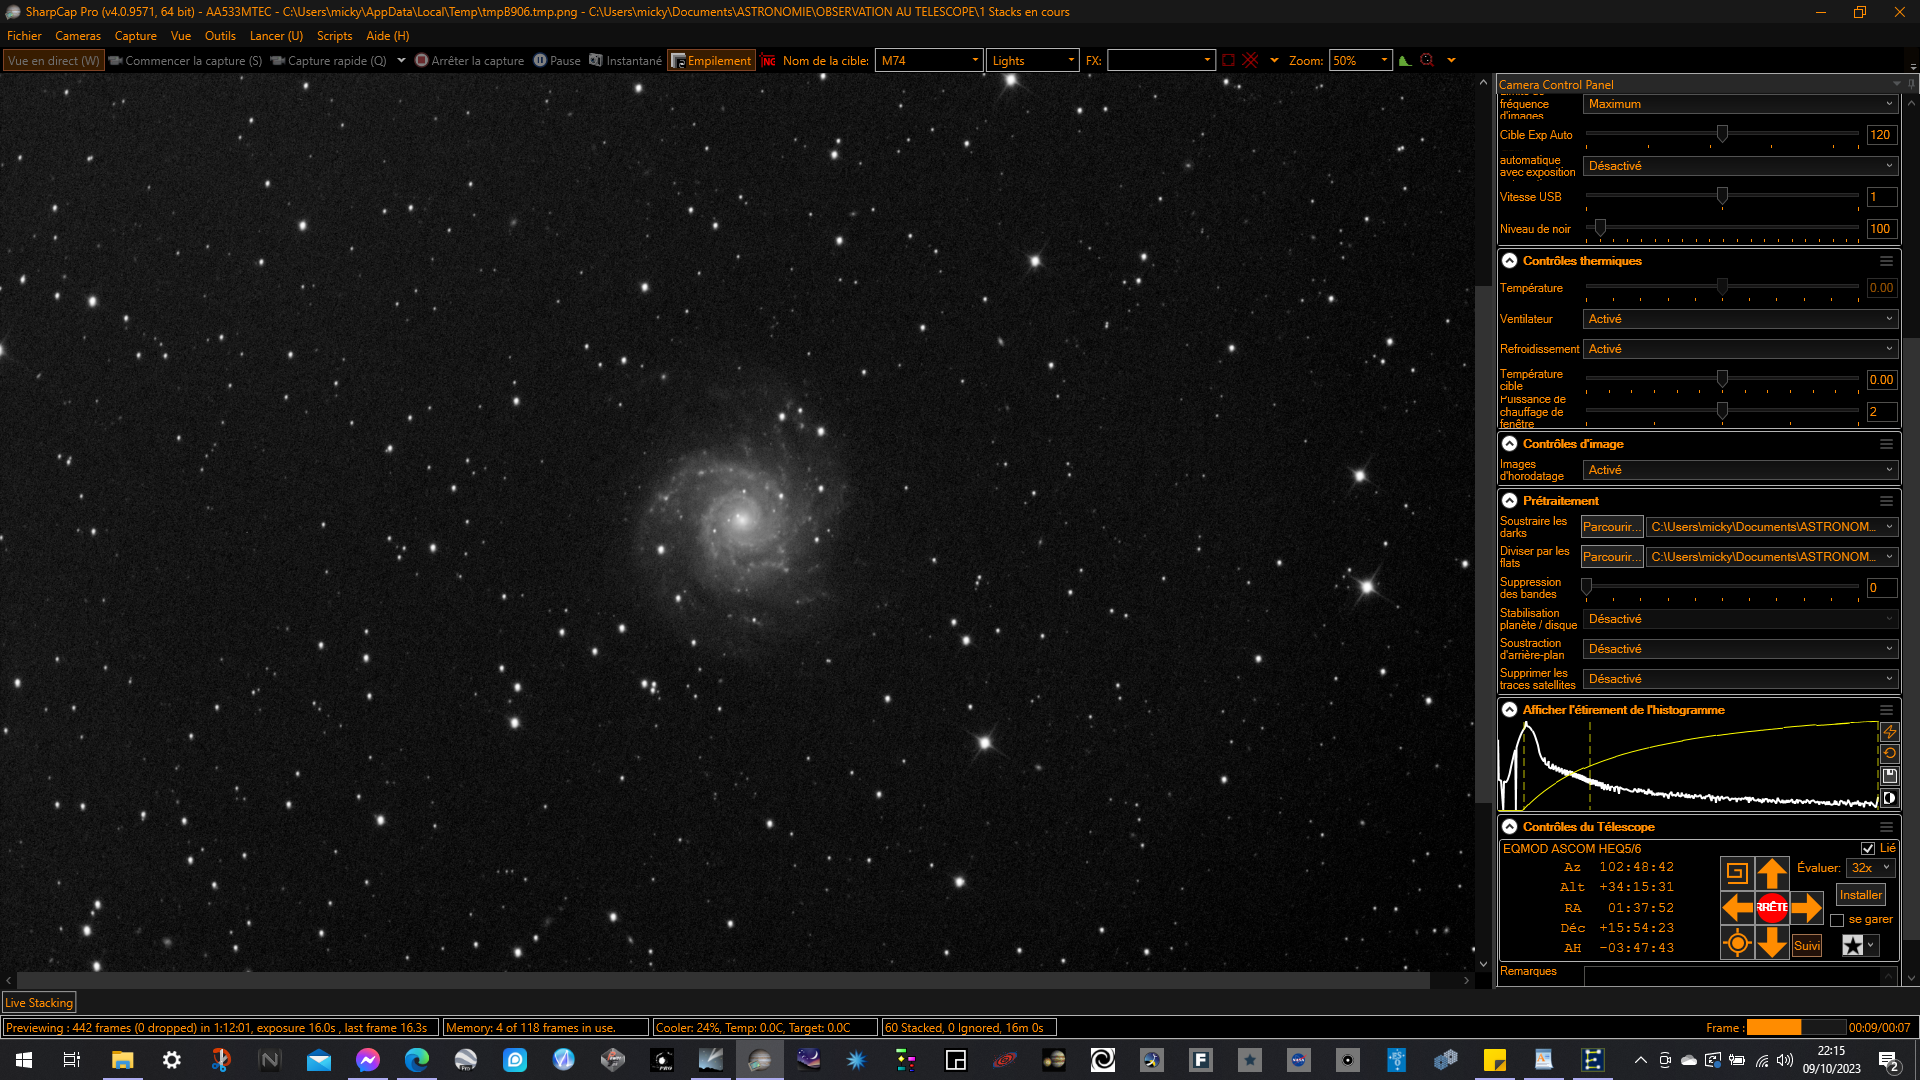Click the red reticule crosshair toolbar icon

point(1250,61)
